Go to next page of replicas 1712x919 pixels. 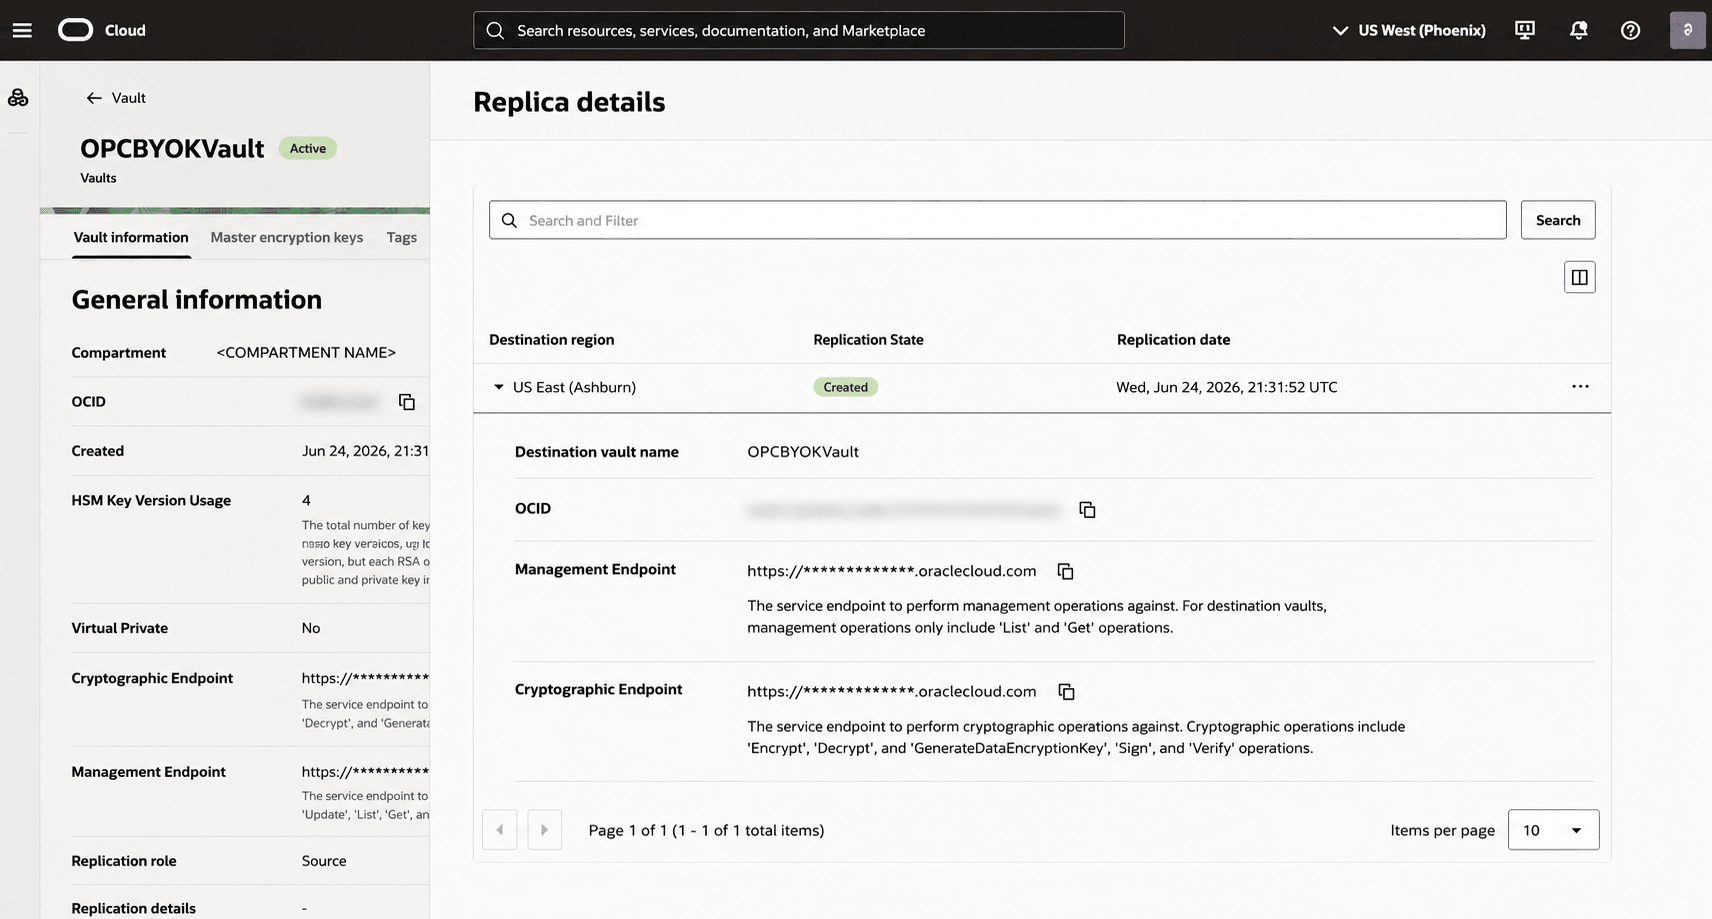click(x=545, y=830)
